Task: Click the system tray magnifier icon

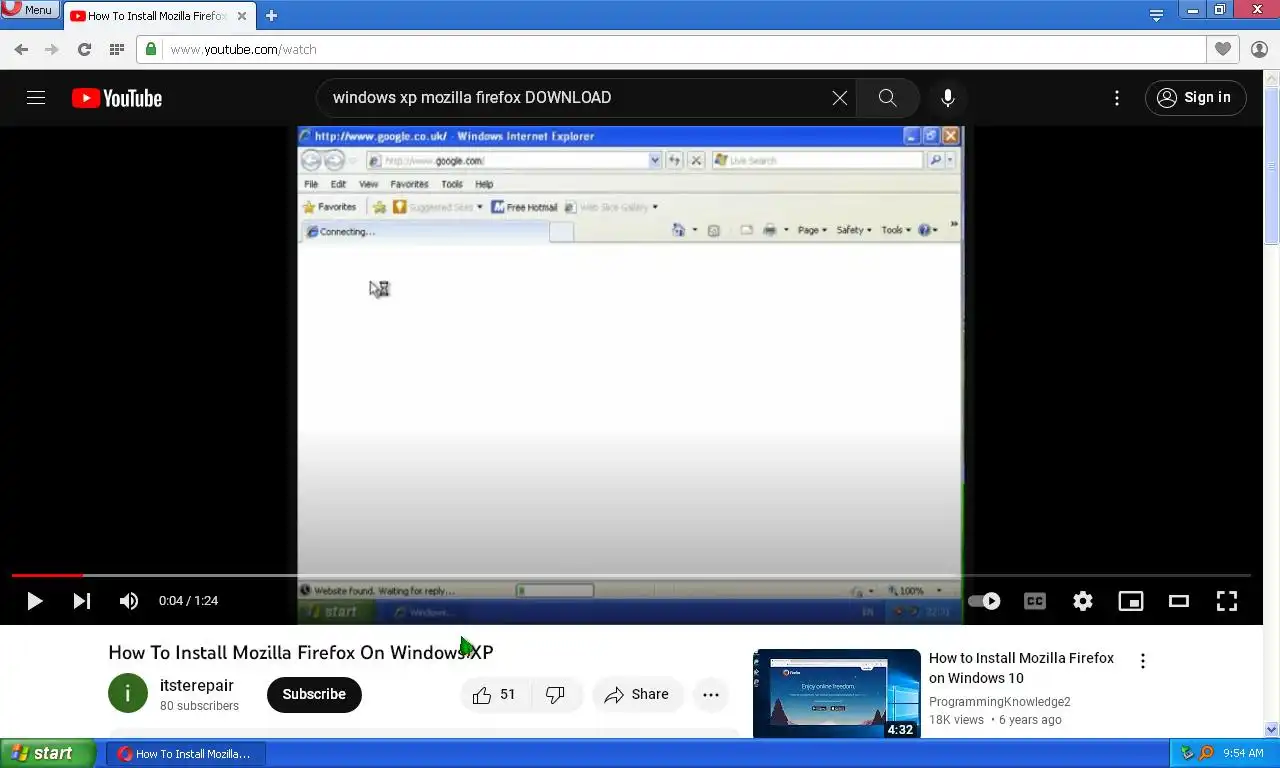Action: (x=1206, y=753)
